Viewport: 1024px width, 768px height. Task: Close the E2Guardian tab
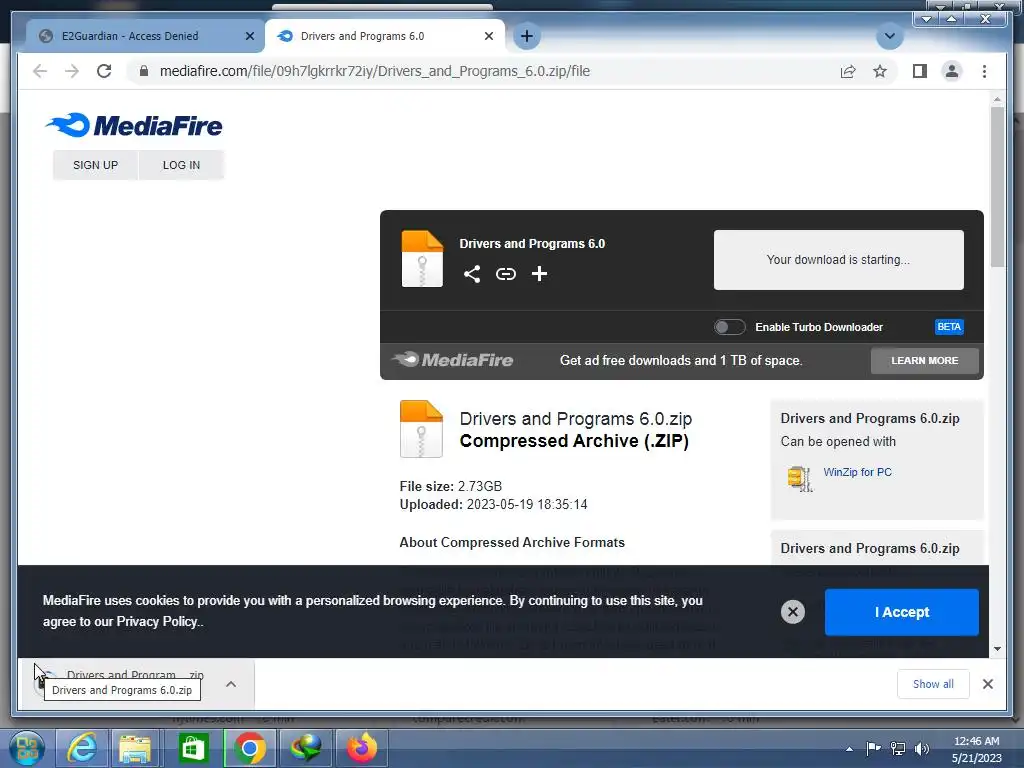point(249,36)
